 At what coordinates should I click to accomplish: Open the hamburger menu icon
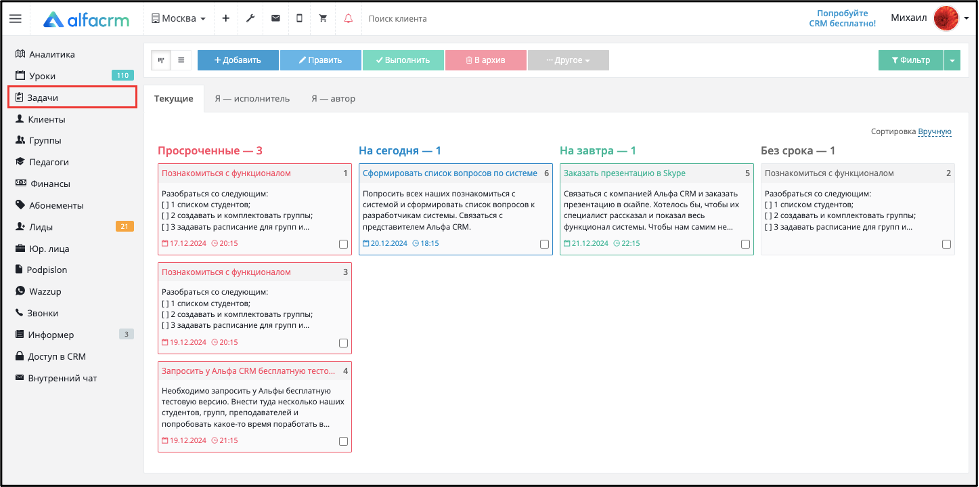15,19
